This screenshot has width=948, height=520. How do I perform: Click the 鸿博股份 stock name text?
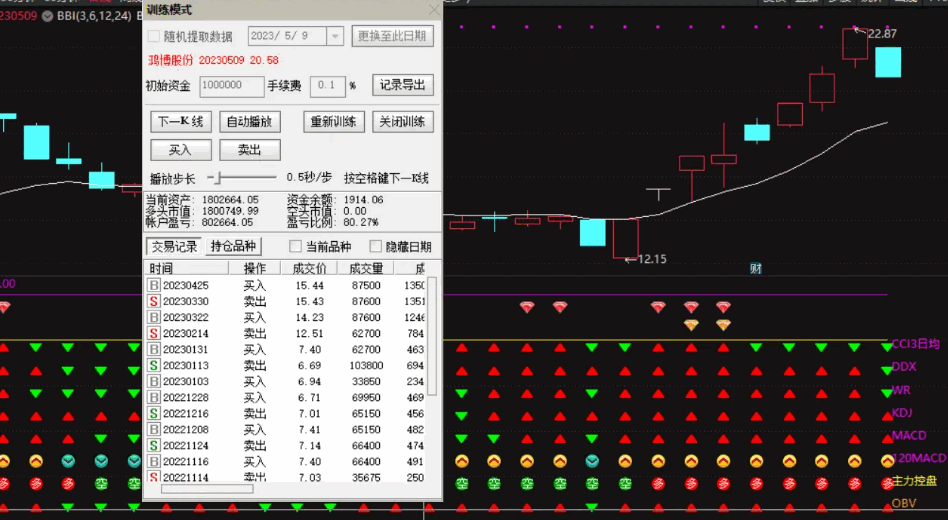170,60
